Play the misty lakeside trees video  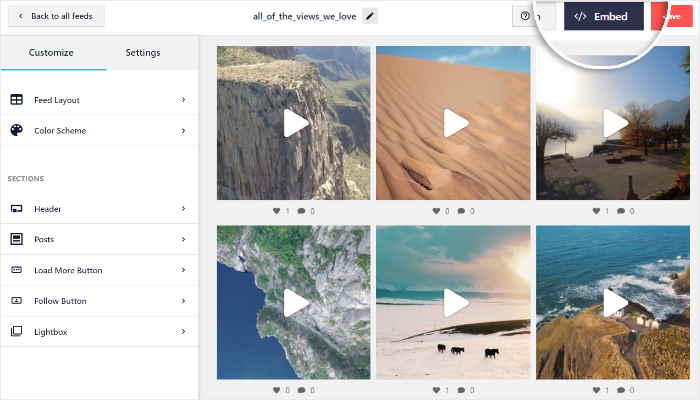click(615, 123)
